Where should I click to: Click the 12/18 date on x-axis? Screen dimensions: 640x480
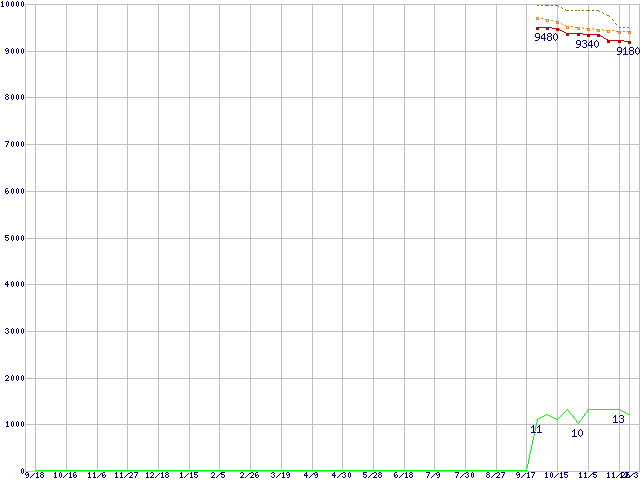(157, 475)
